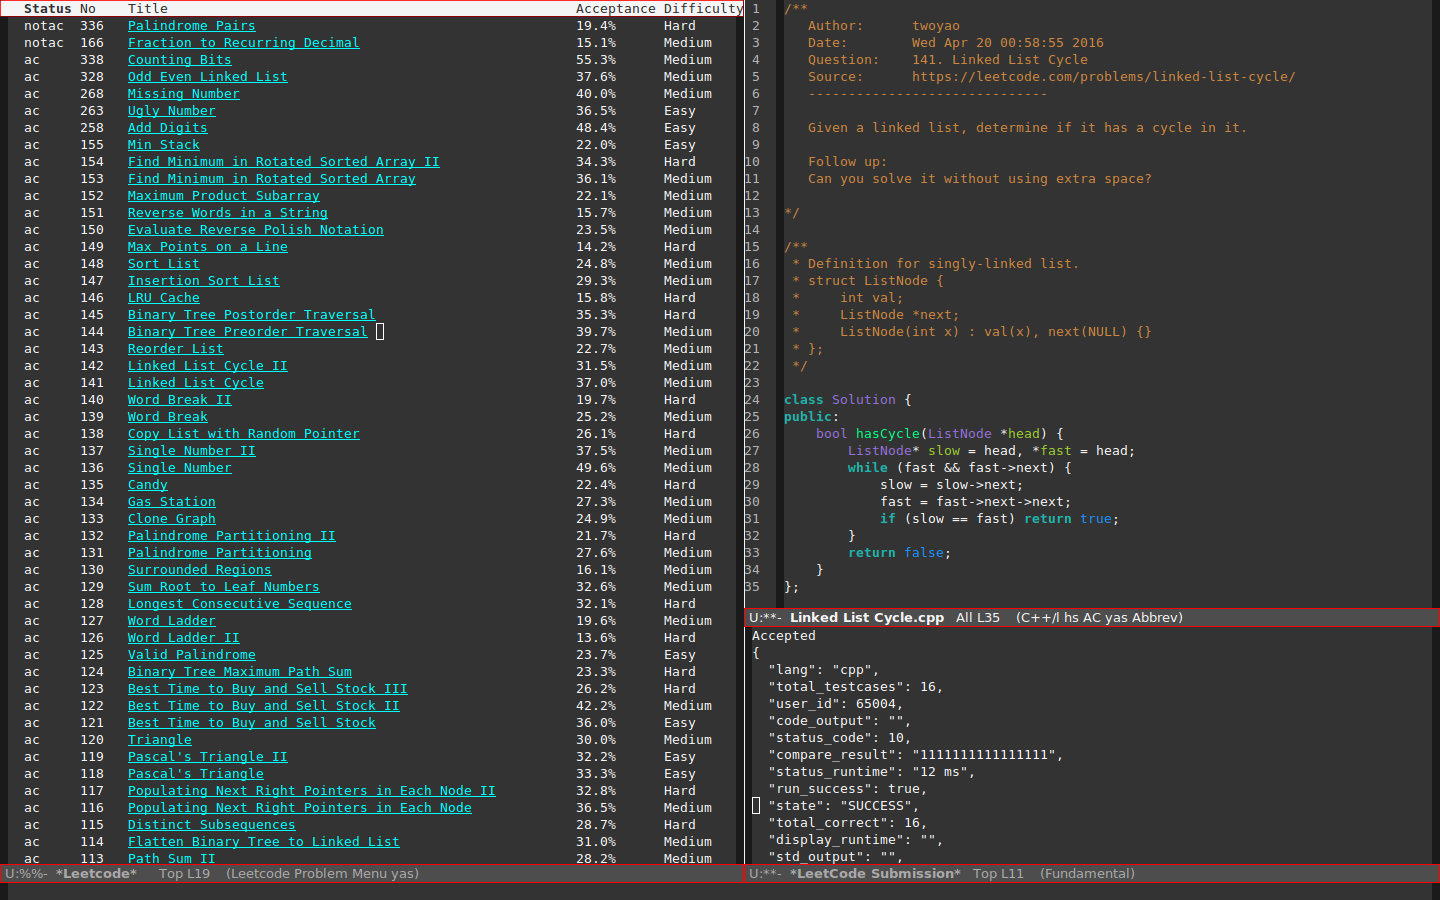Open Pascal's Triangle II problem
This screenshot has height=900, width=1440.
coord(207,757)
